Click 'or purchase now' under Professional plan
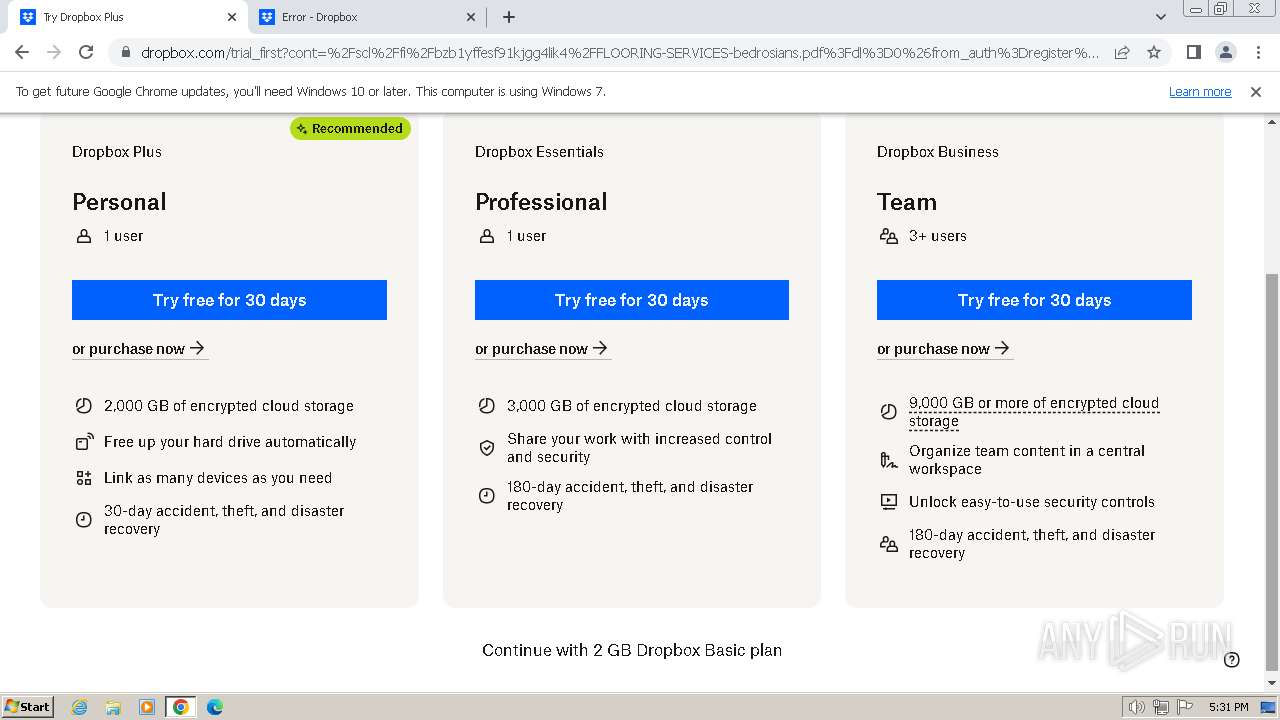 (542, 349)
